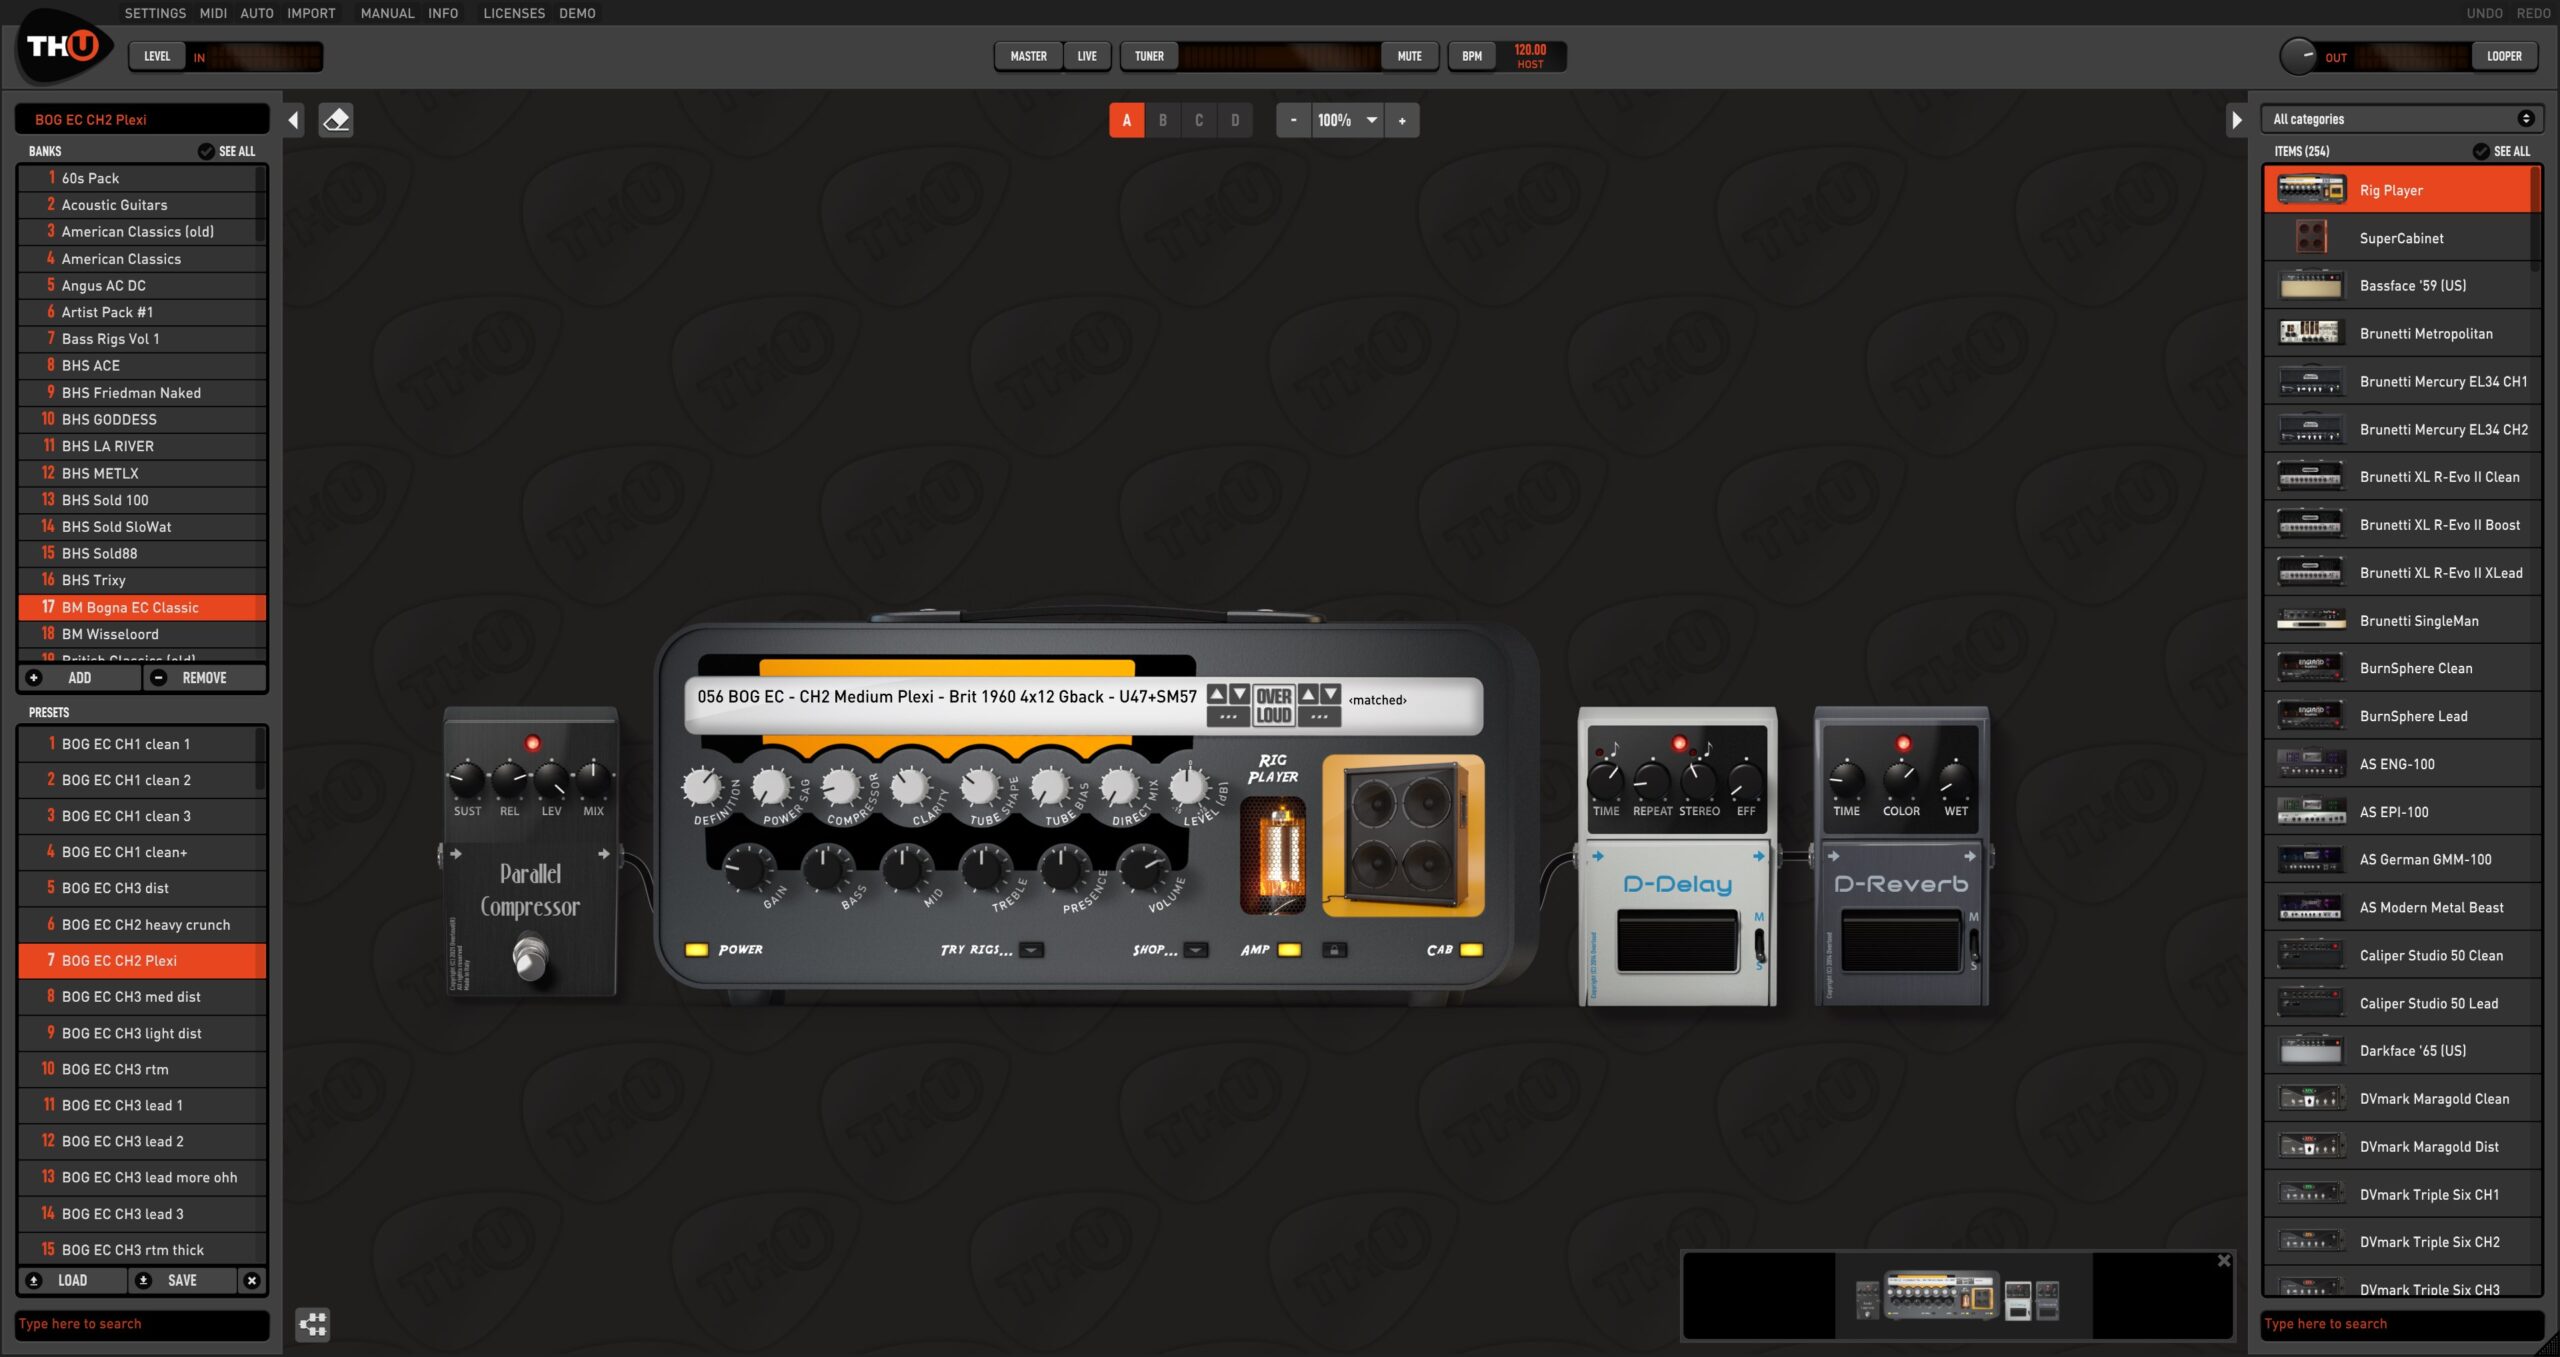Open the SETTINGS menu

155,13
